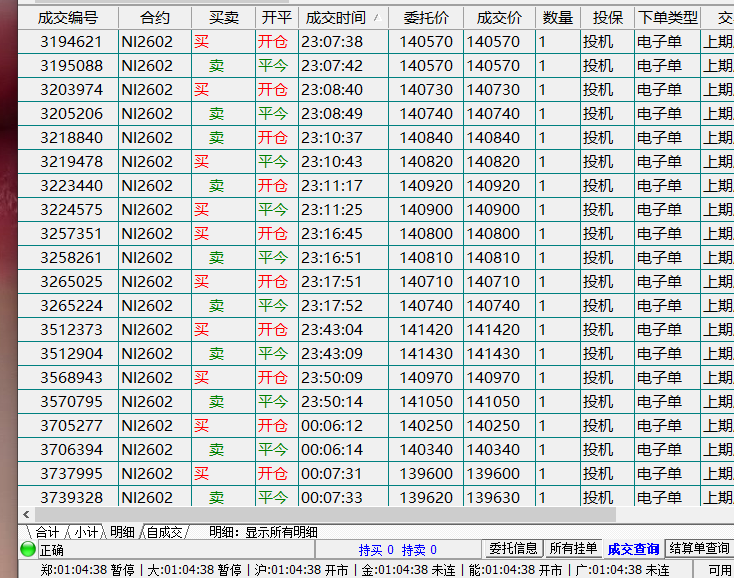Click the 合约 column header
Viewport: 734px width, 578px height.
click(155, 18)
